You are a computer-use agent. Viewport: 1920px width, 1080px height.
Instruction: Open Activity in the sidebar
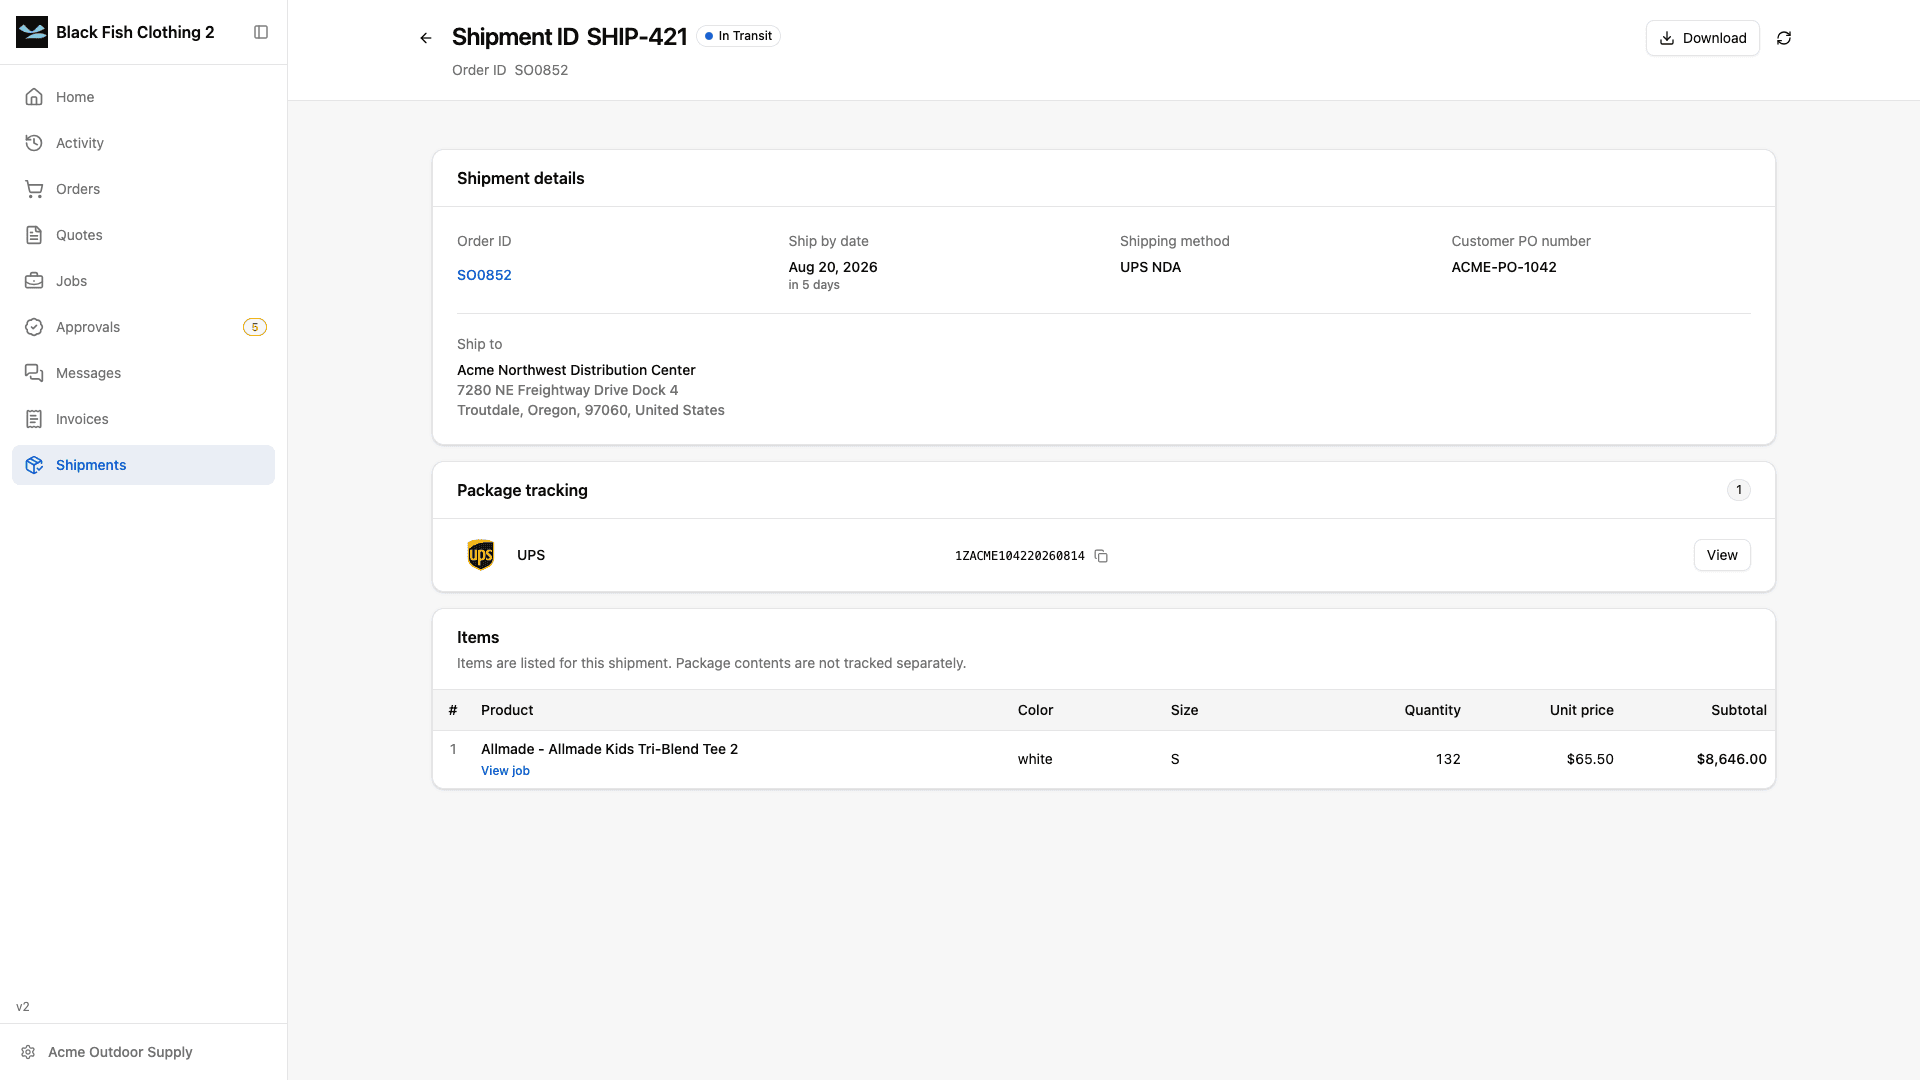[x=143, y=143]
